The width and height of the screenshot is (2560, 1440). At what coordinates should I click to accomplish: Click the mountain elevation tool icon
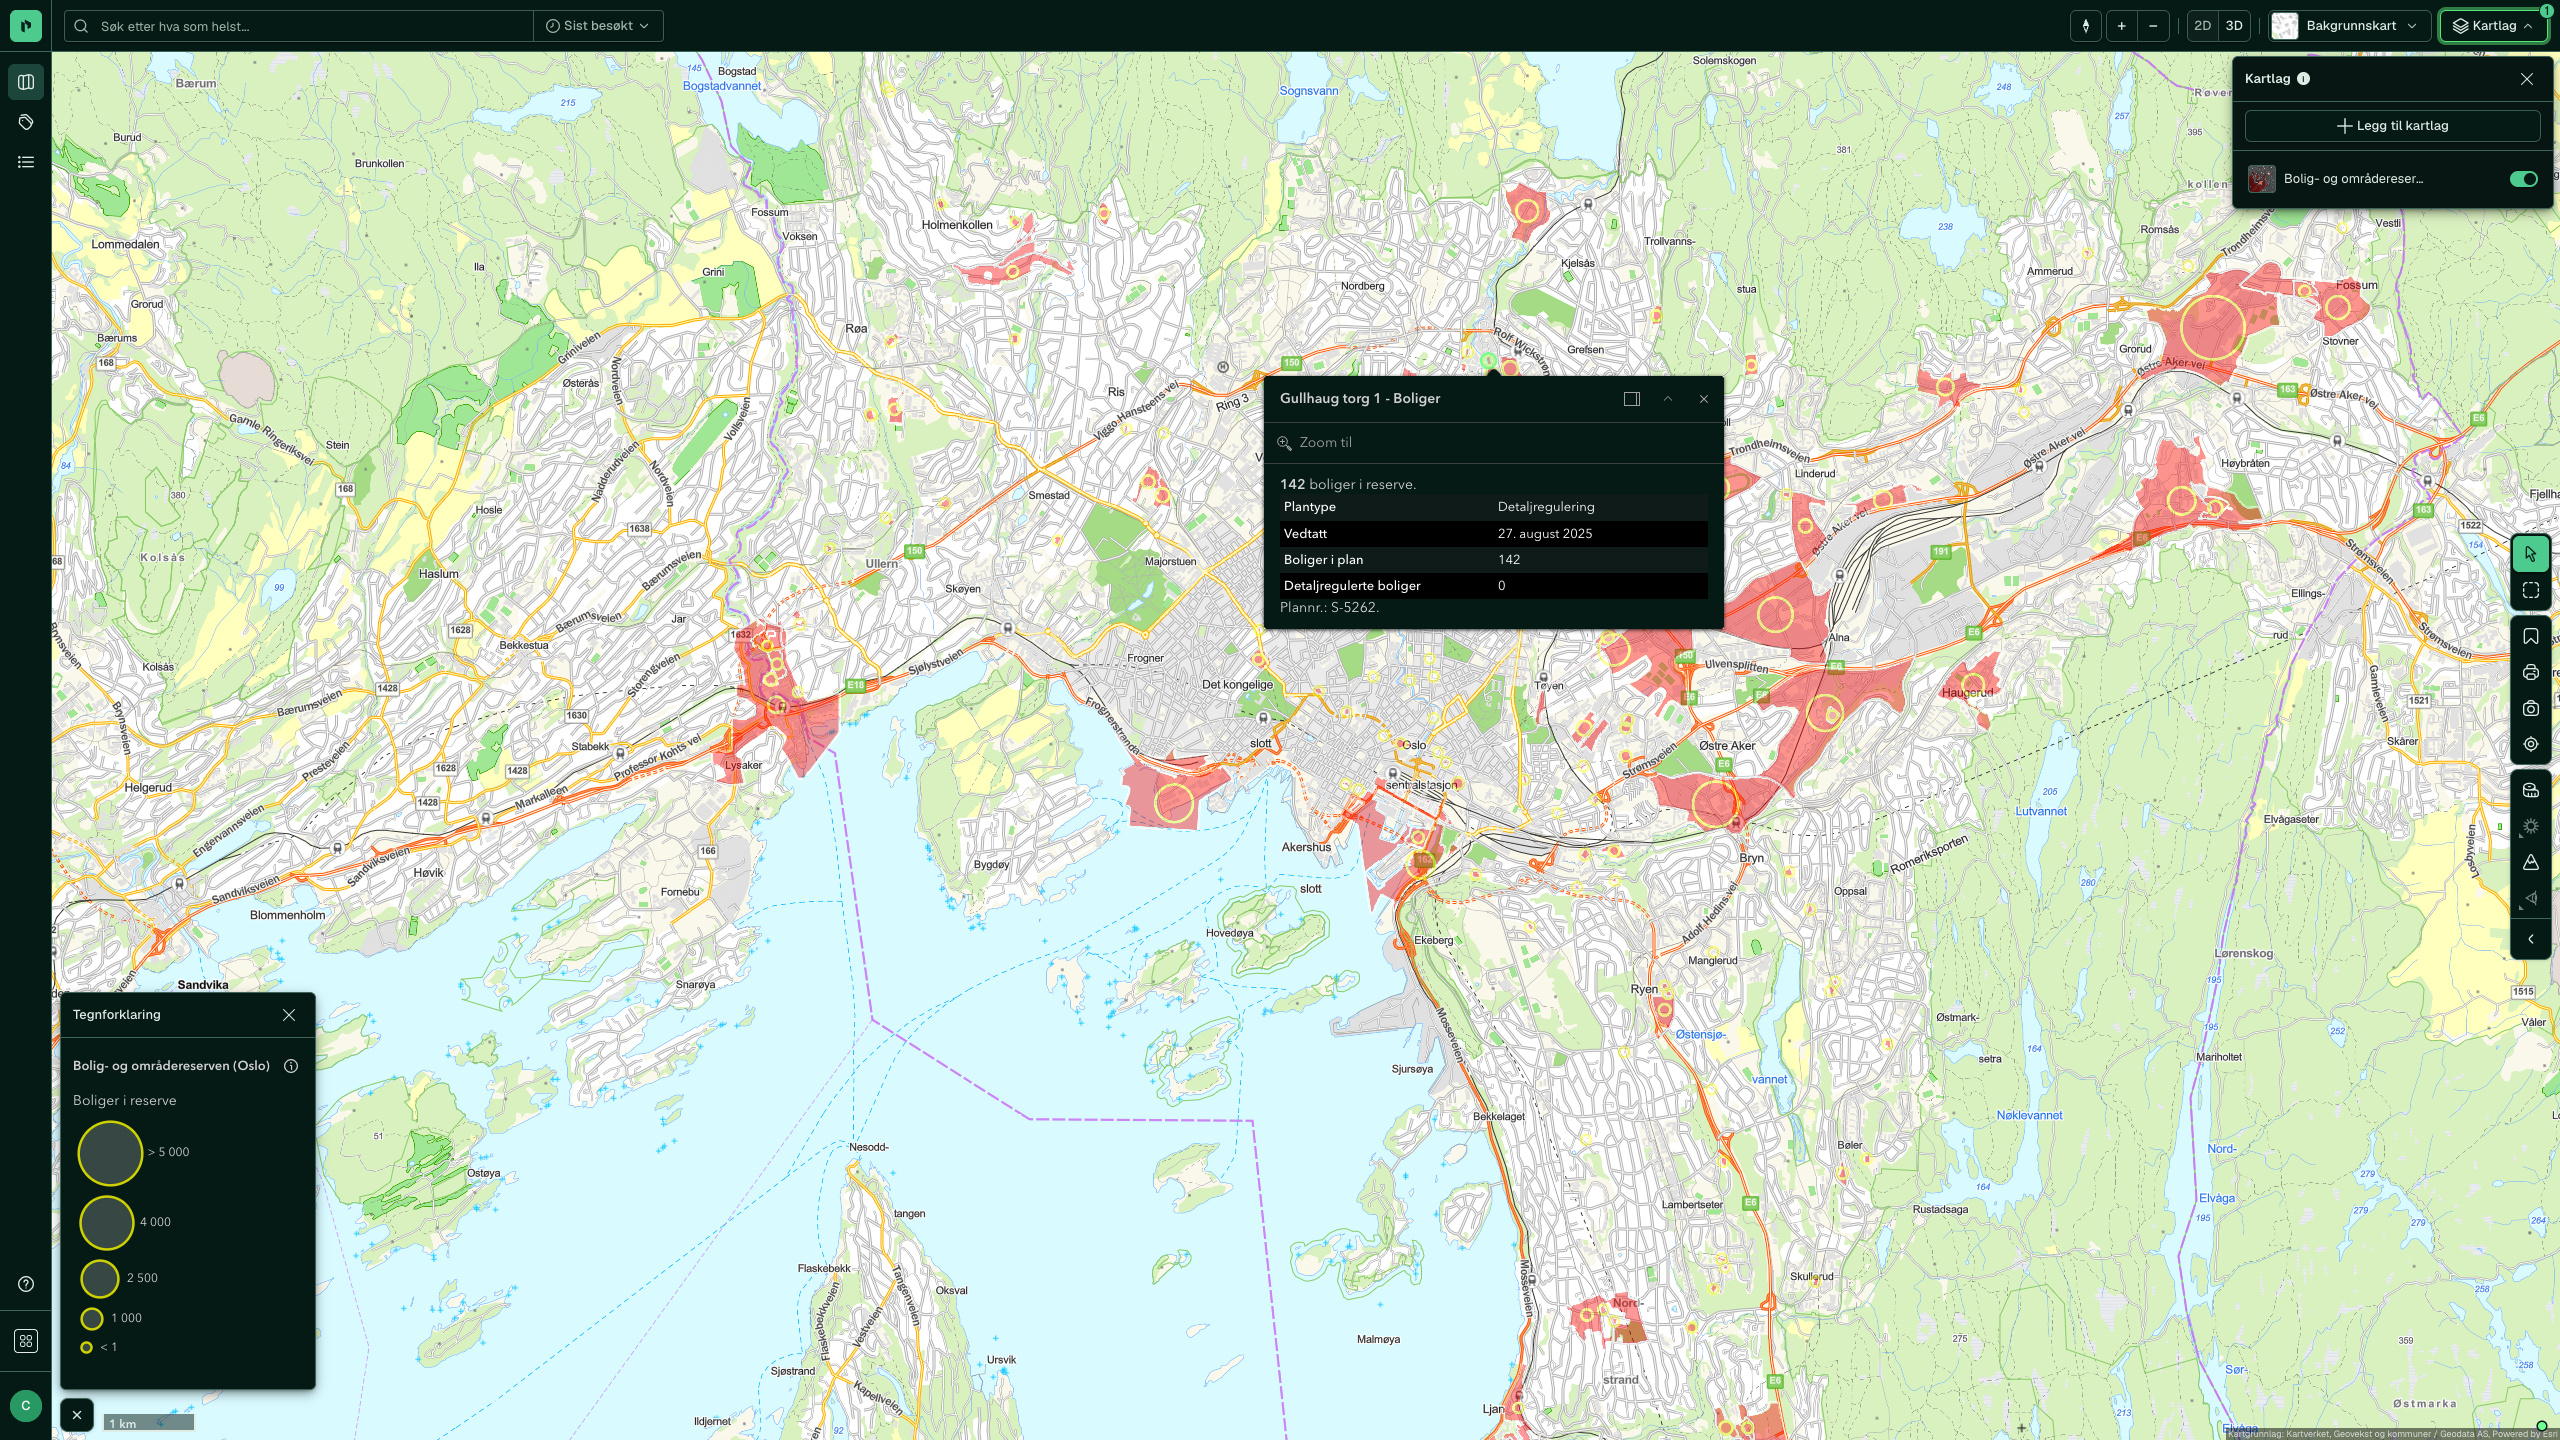pos(2531,862)
